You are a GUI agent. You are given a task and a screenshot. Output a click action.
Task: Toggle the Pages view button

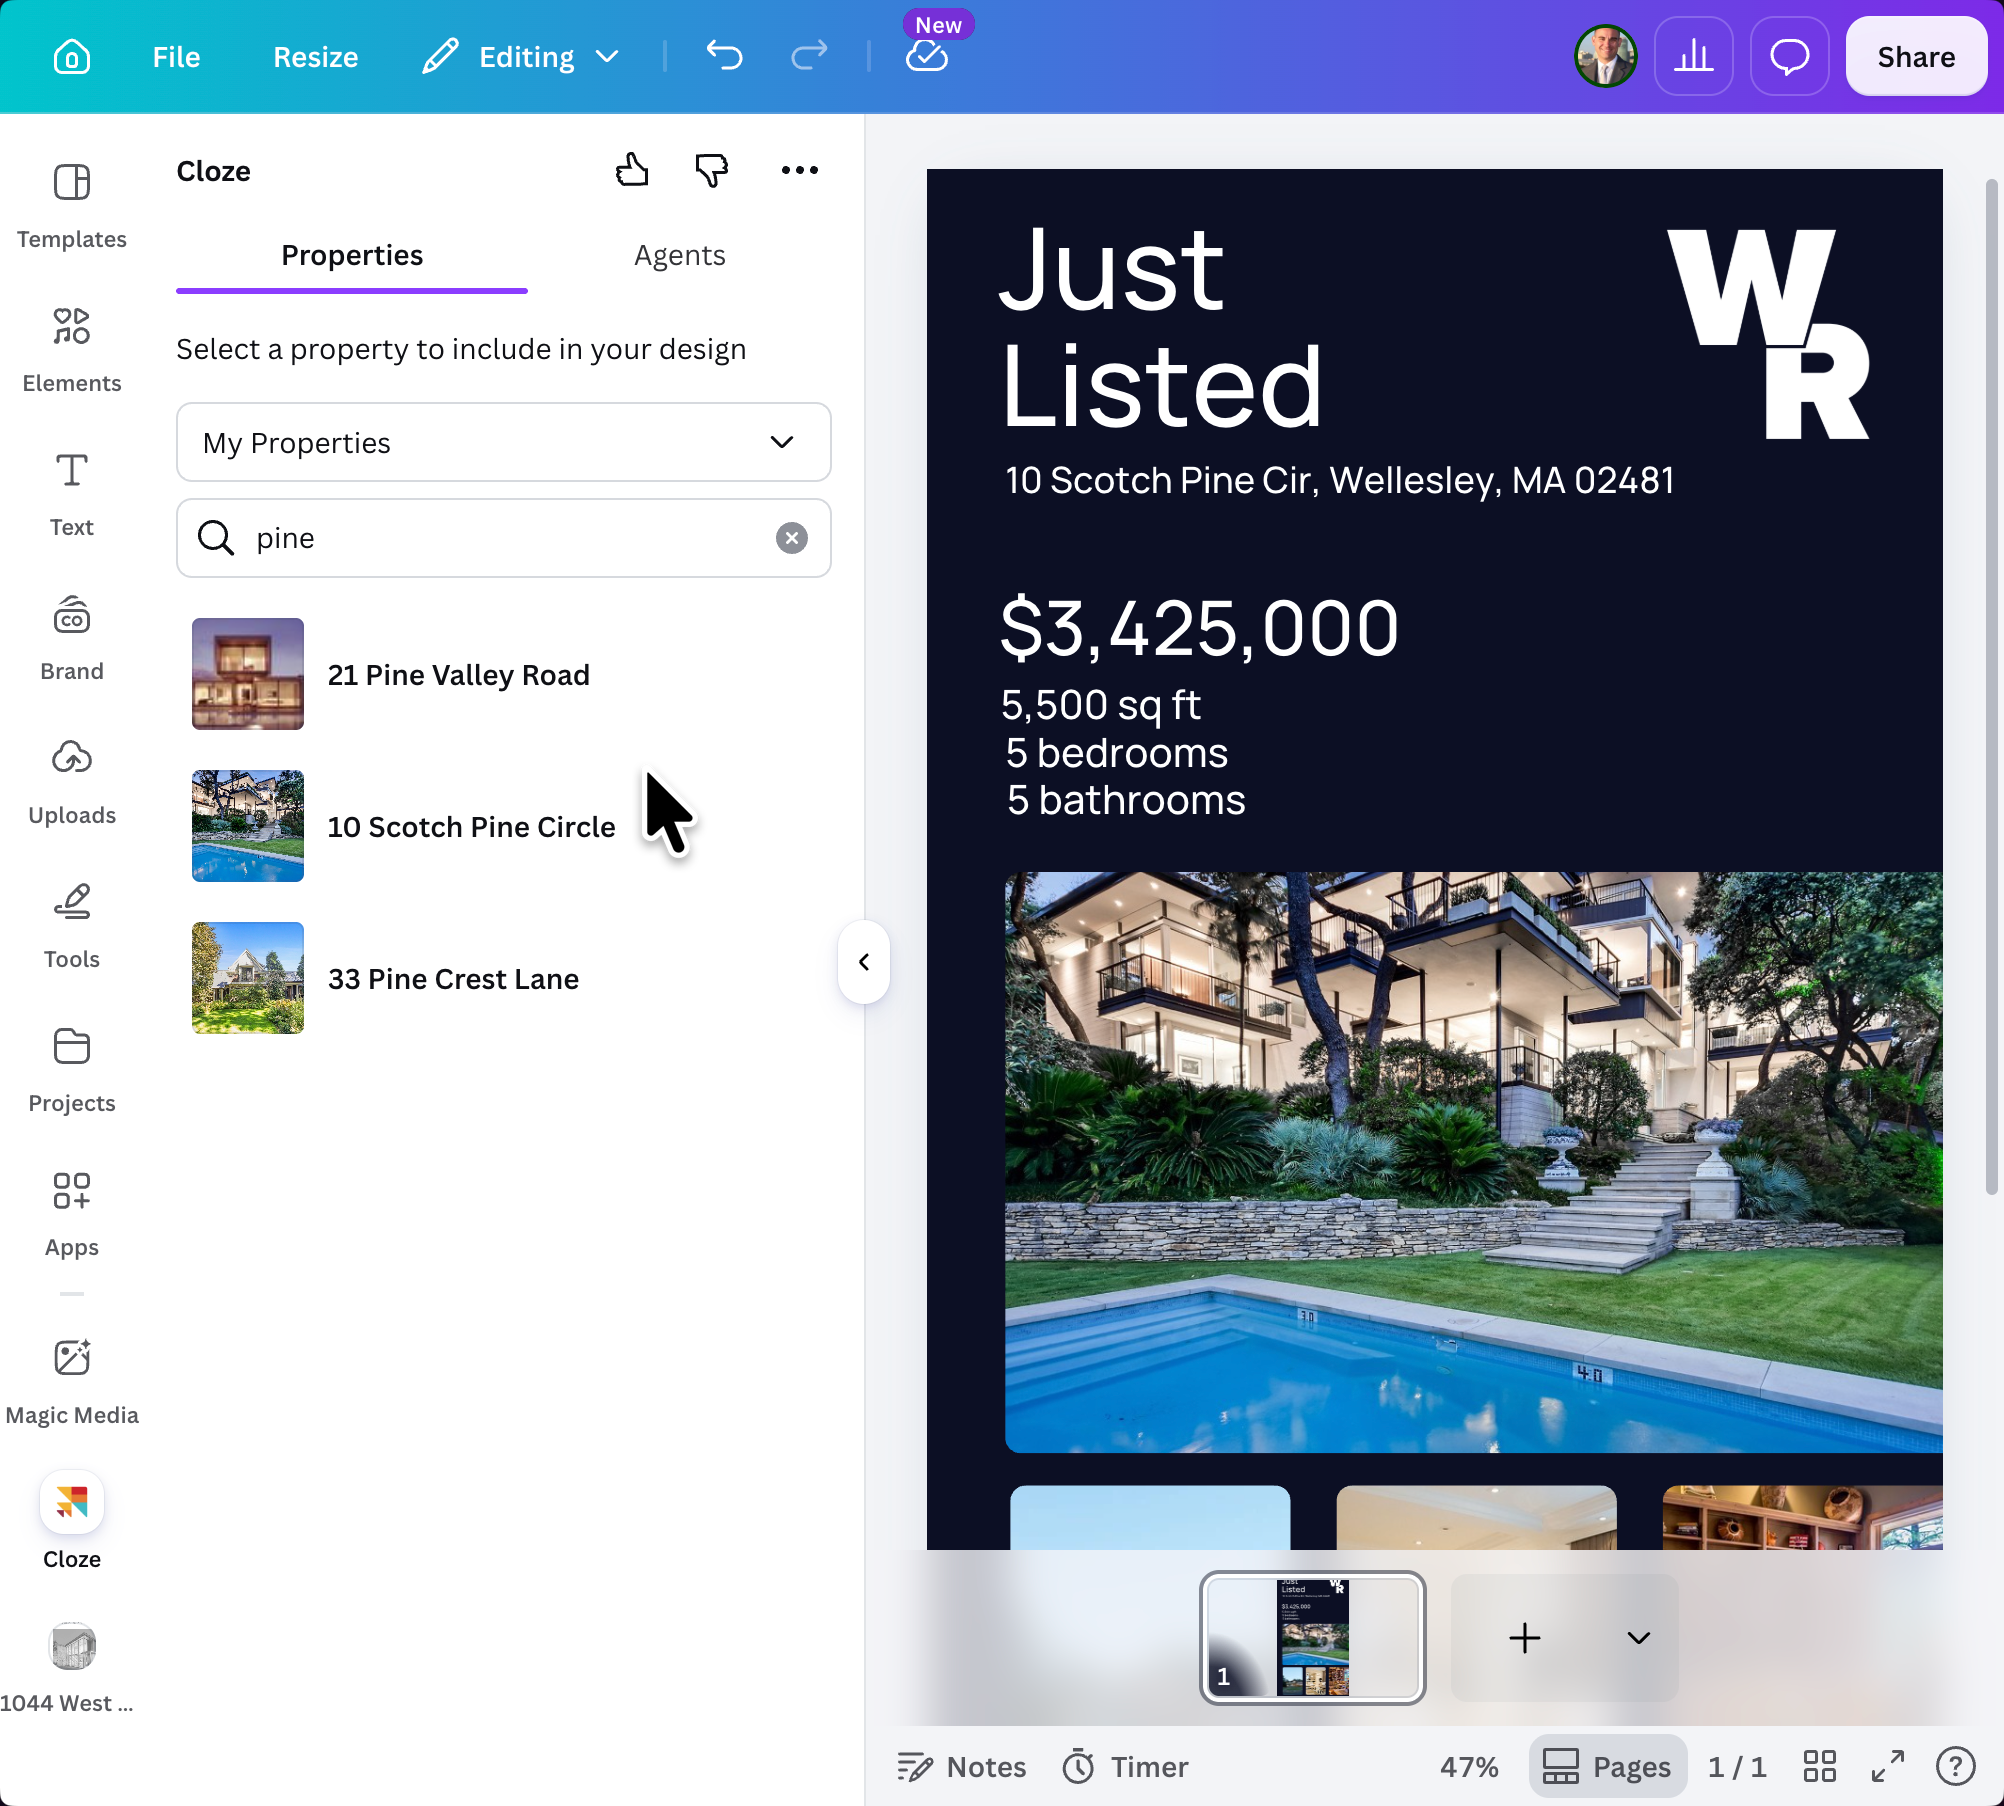(x=1608, y=1767)
